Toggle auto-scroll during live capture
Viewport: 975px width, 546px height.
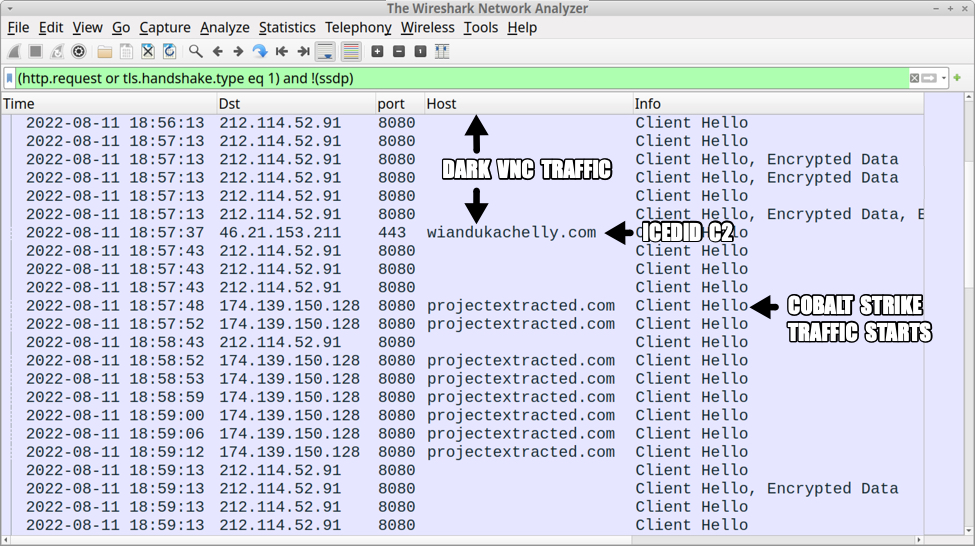click(x=325, y=51)
